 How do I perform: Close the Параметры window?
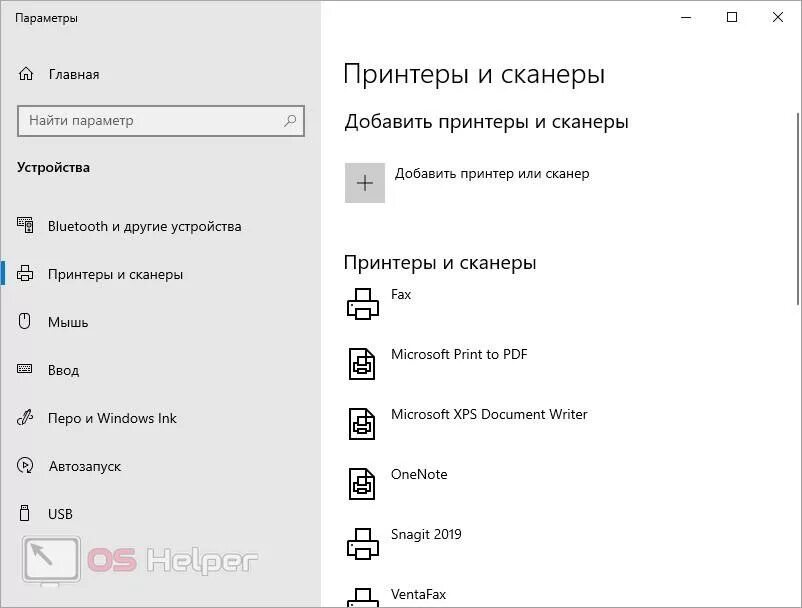pyautogui.click(x=777, y=17)
